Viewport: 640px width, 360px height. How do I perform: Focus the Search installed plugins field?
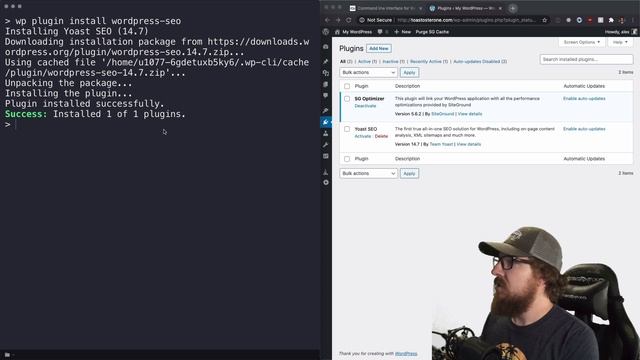587,60
